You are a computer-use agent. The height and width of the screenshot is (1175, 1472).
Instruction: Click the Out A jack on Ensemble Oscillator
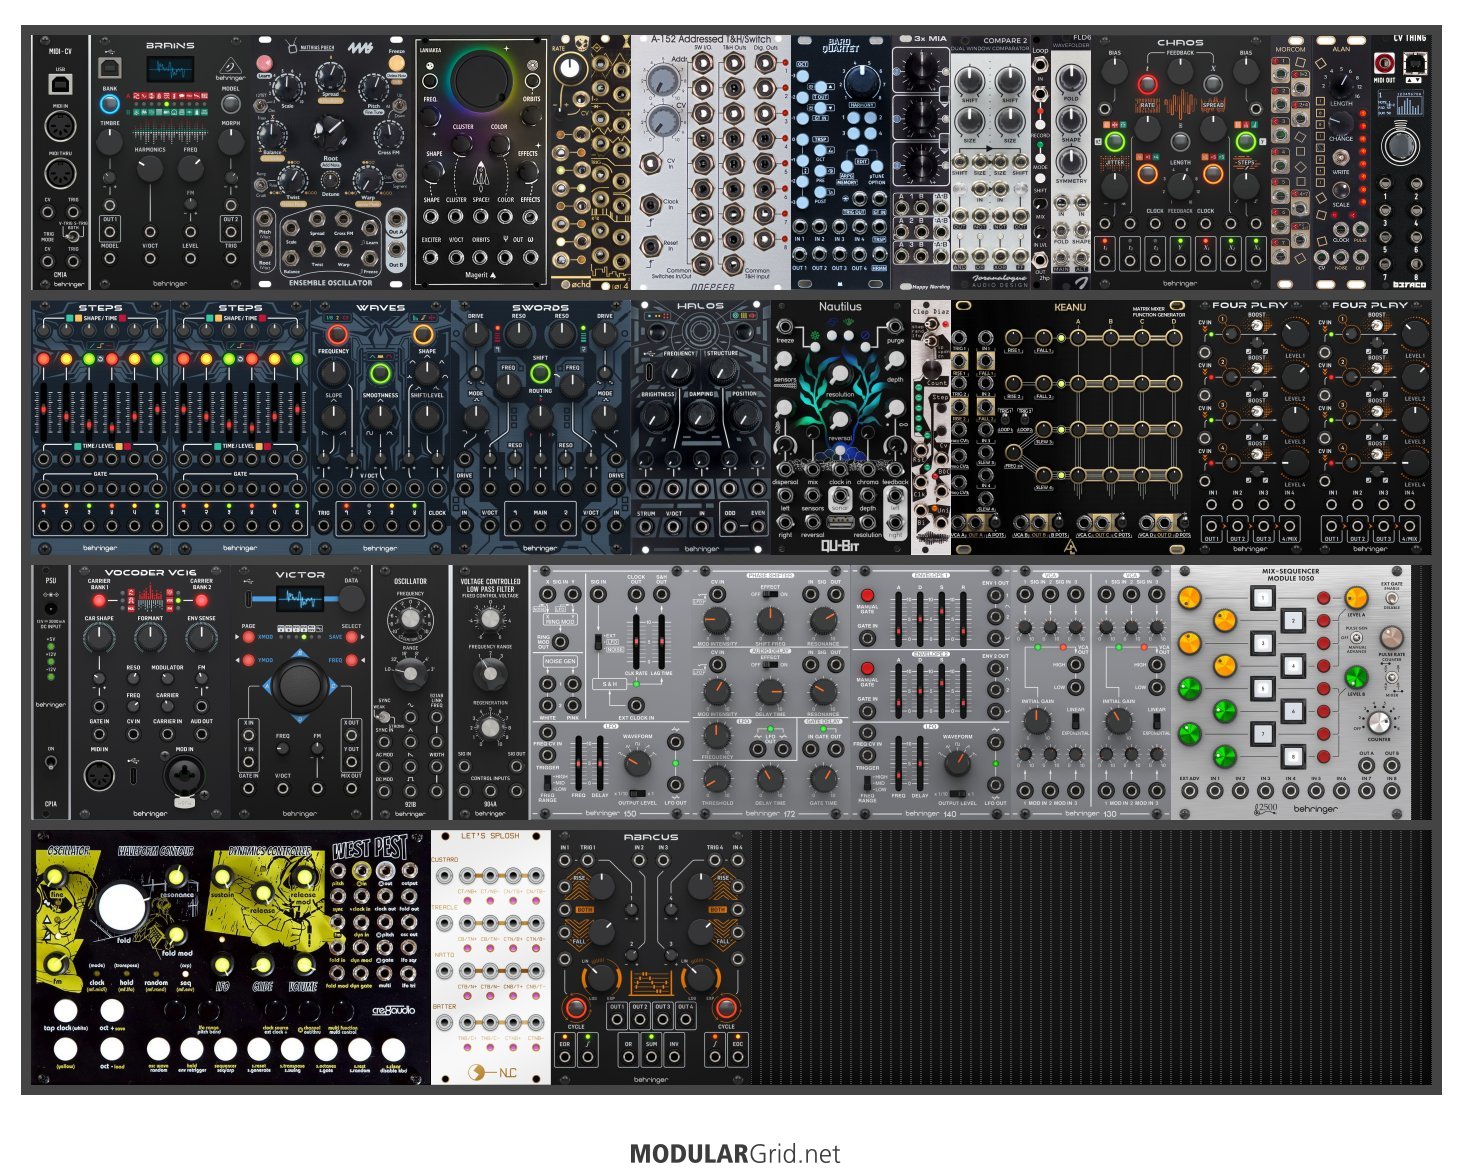pyautogui.click(x=396, y=220)
